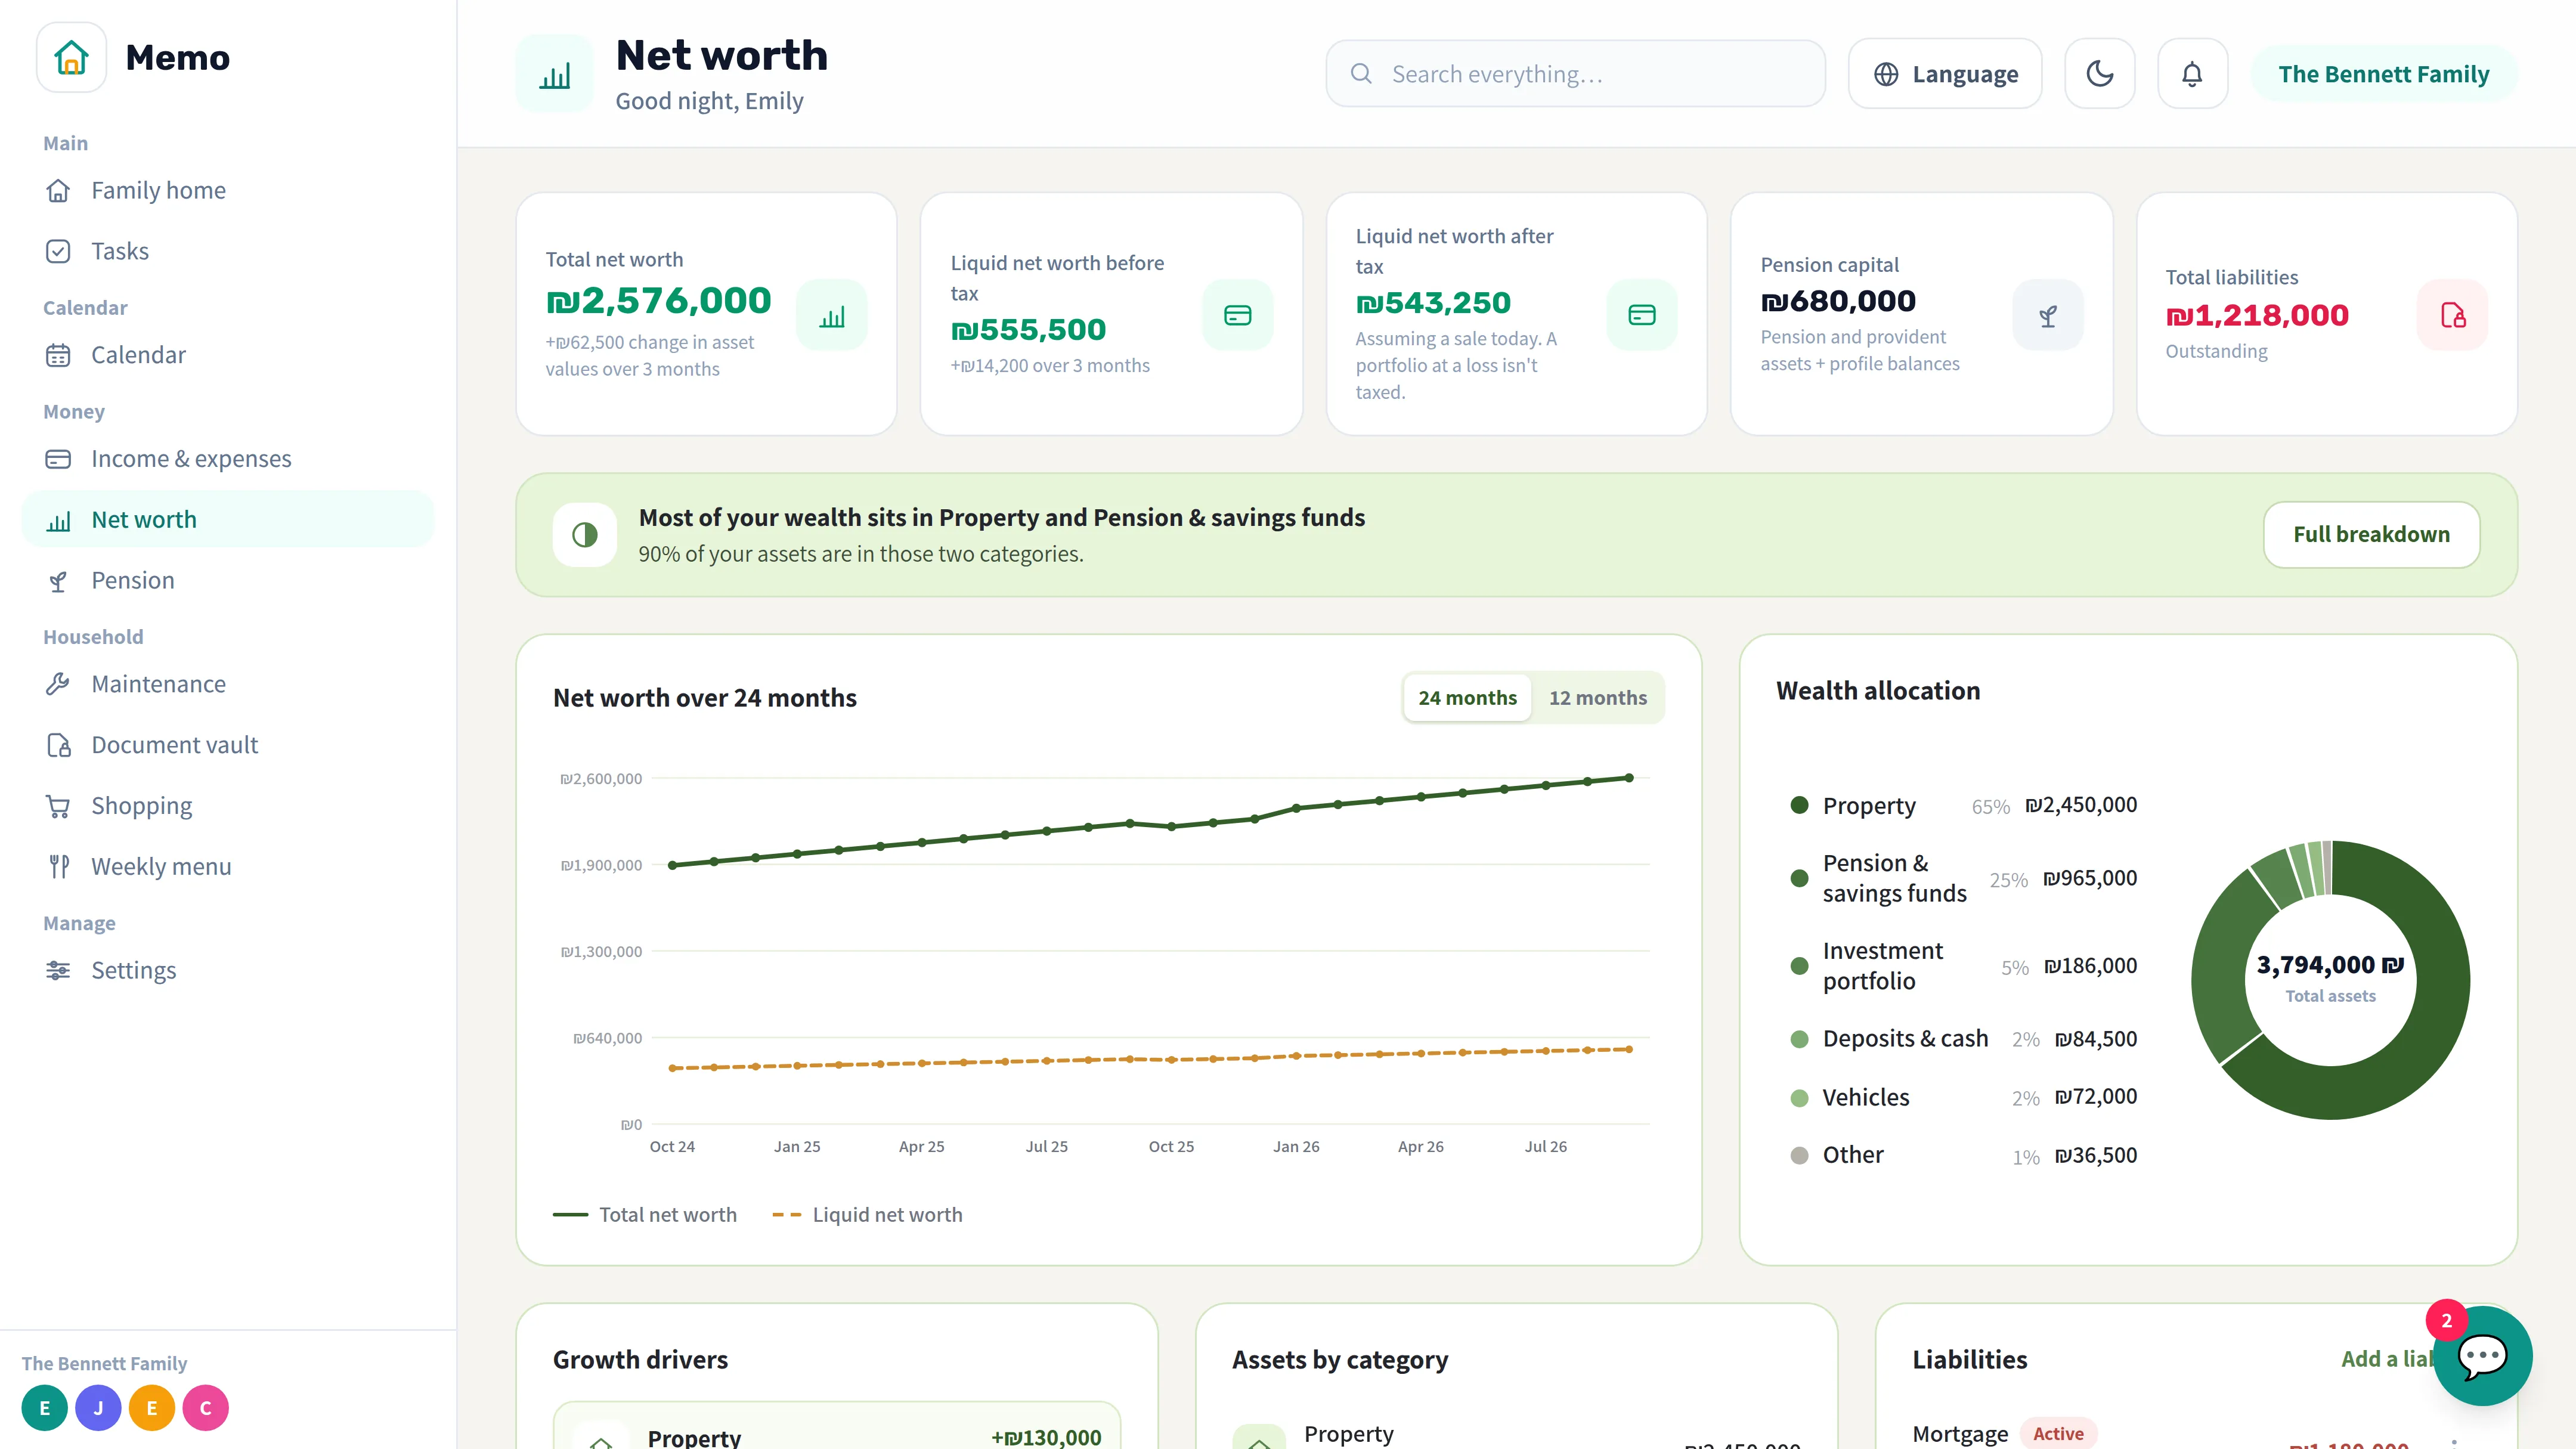2576x1449 pixels.
Task: Click the half-circle insight banner icon
Action: coord(585,535)
